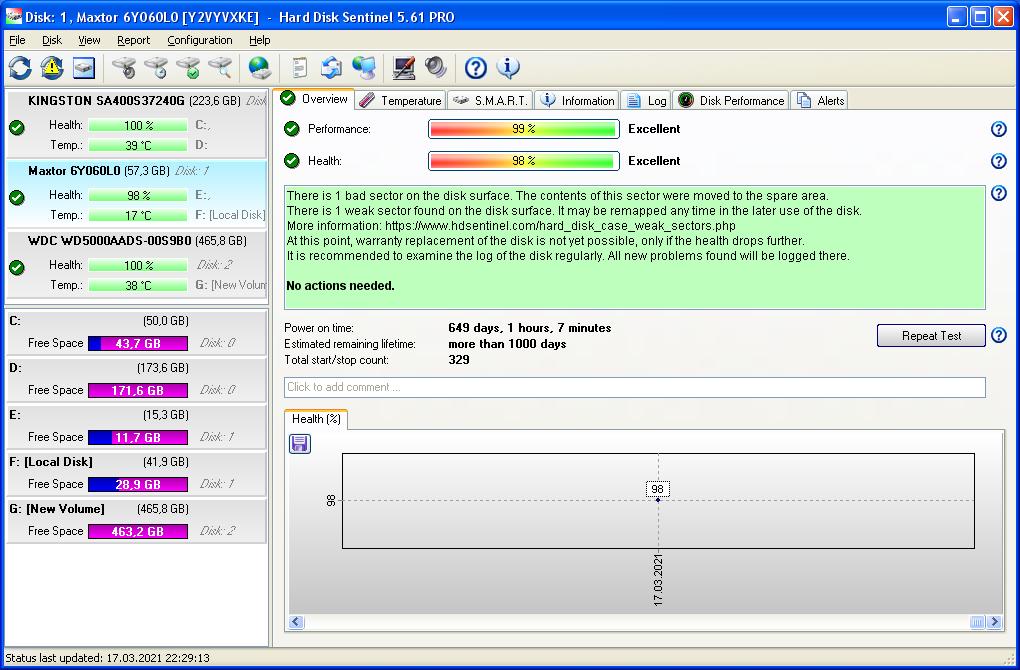Switch to the Information tab
The image size is (1020, 670).
coord(577,100)
